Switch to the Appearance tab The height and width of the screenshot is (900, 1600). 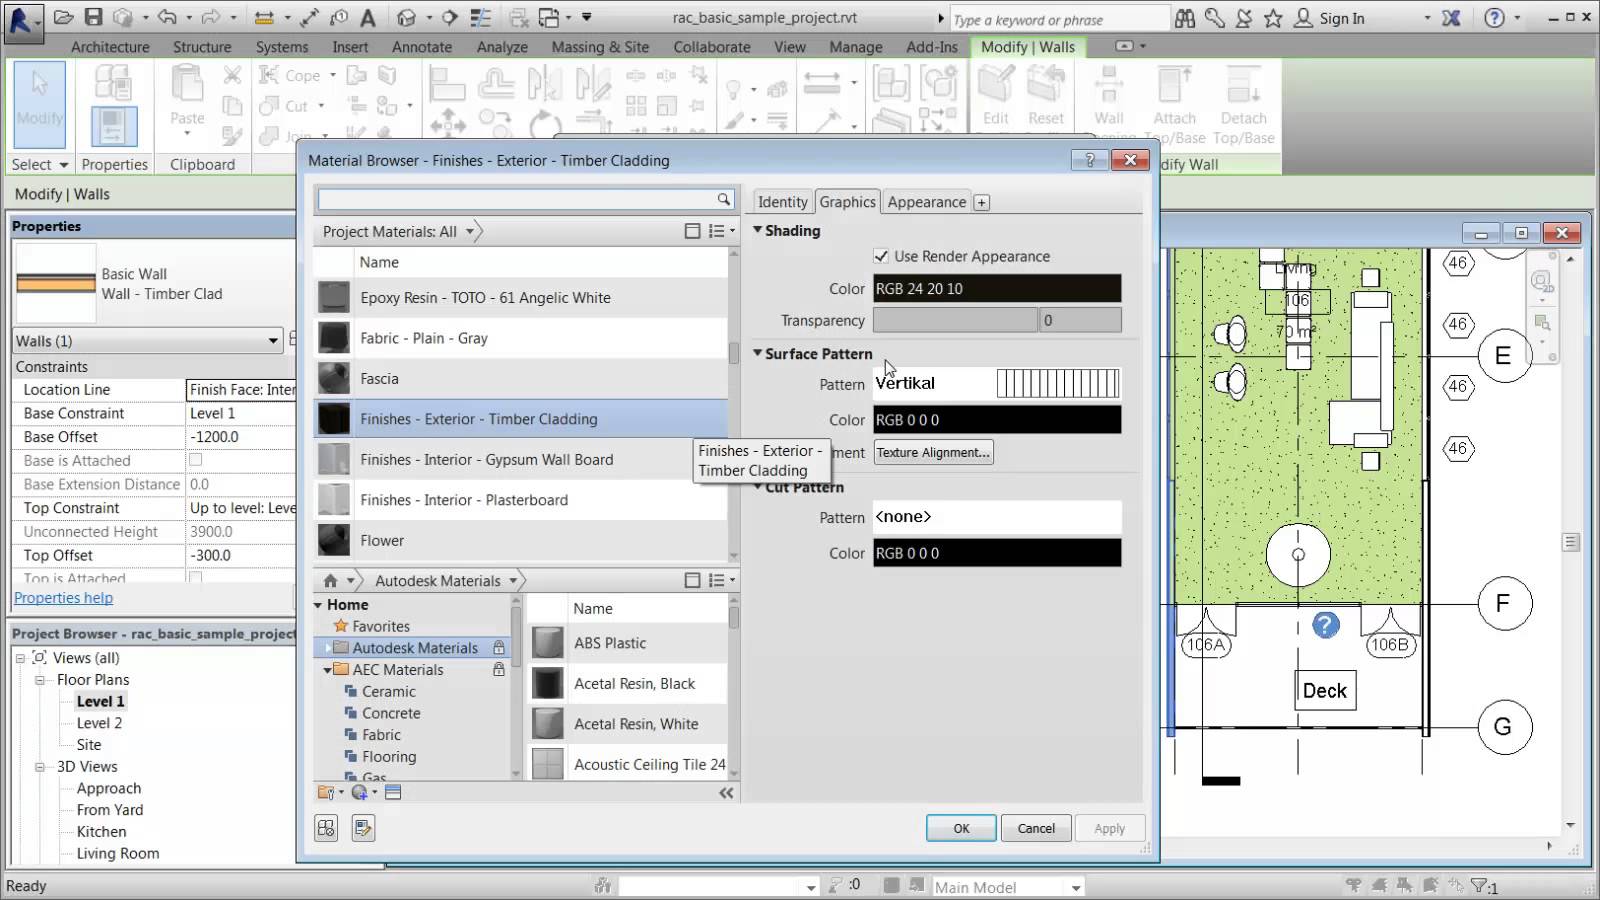926,201
